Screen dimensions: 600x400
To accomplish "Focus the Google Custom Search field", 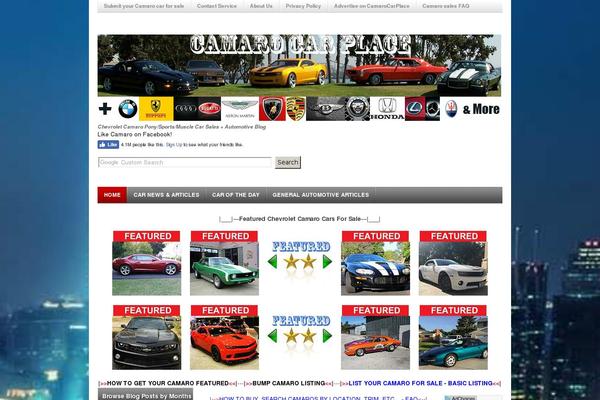I will [x=185, y=162].
